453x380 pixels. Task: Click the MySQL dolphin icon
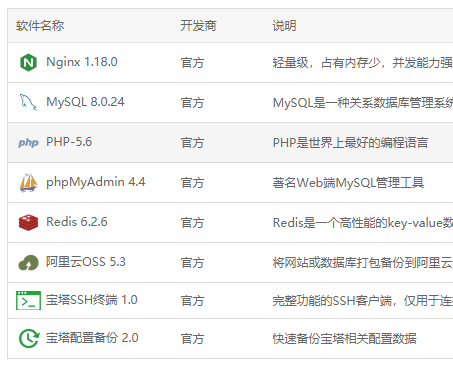coord(28,102)
